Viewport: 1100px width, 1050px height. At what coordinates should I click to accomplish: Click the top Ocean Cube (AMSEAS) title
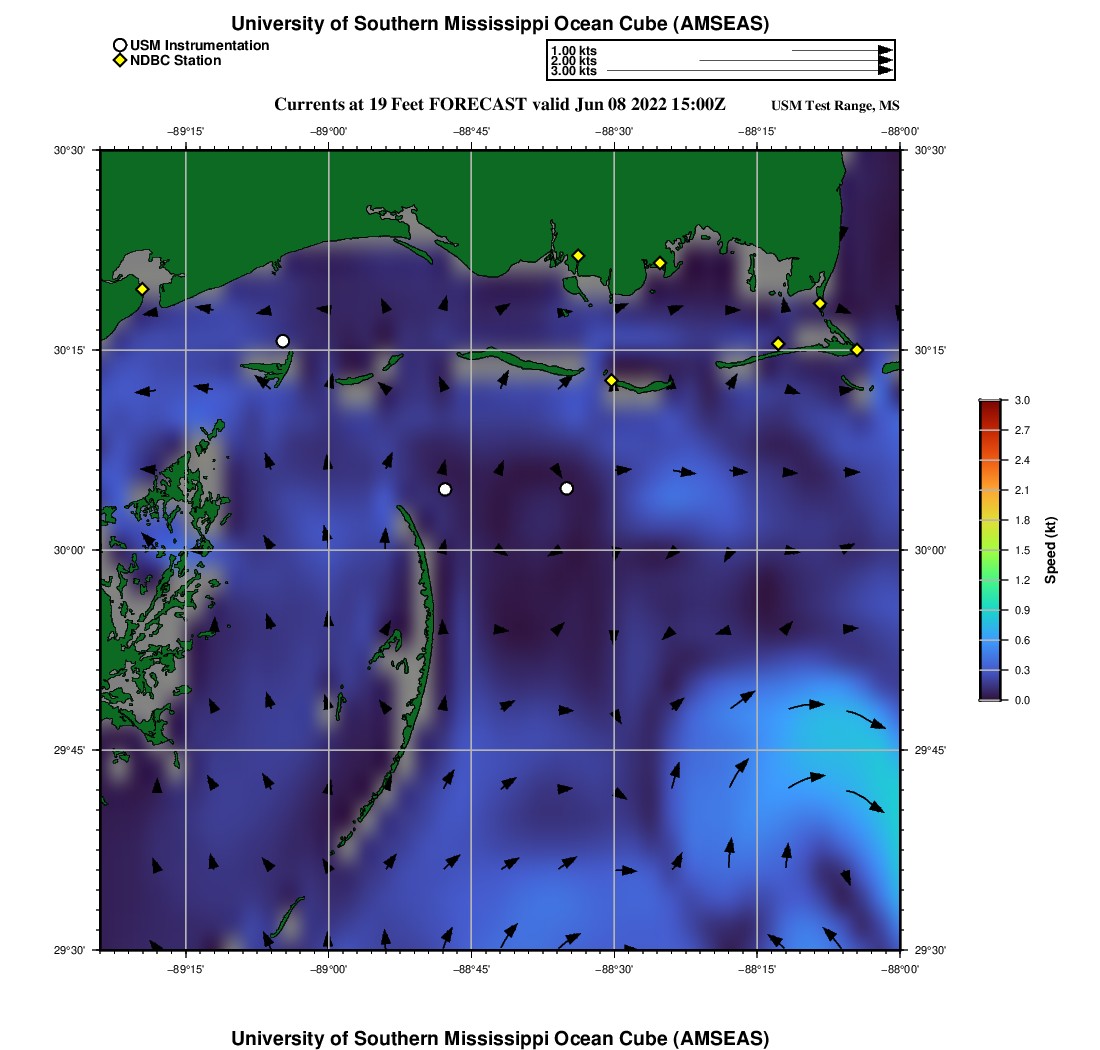pyautogui.click(x=500, y=24)
